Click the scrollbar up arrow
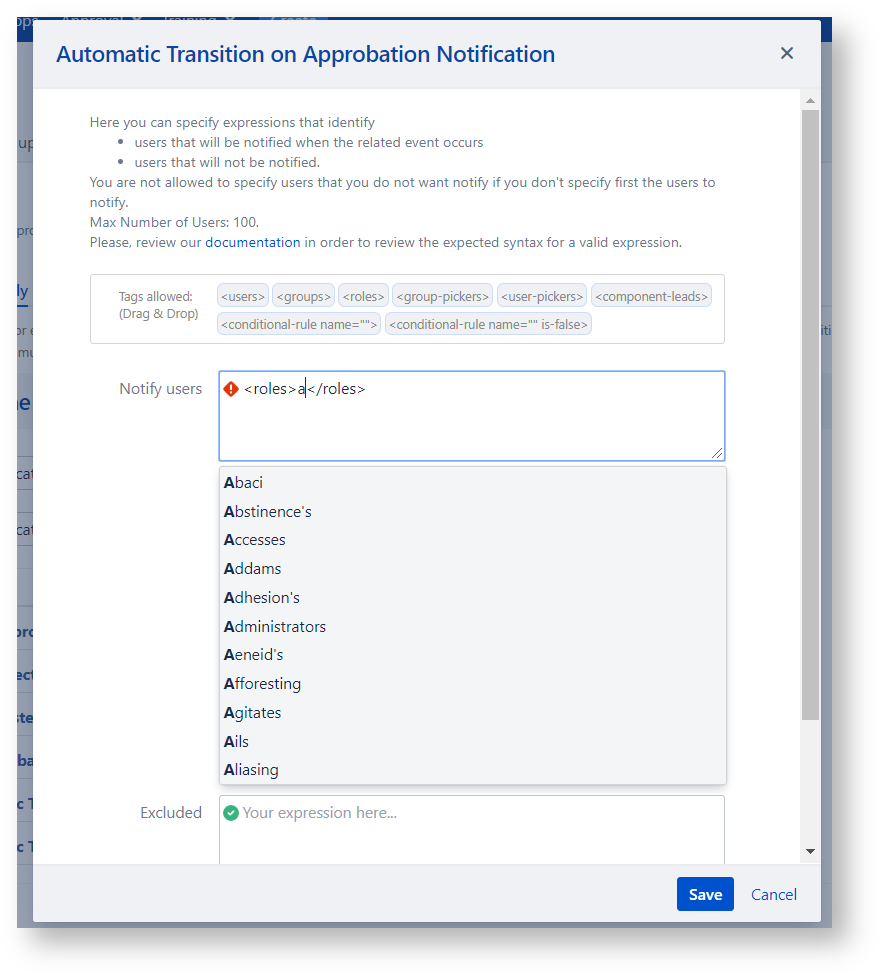The width and height of the screenshot is (880, 976). coord(810,101)
